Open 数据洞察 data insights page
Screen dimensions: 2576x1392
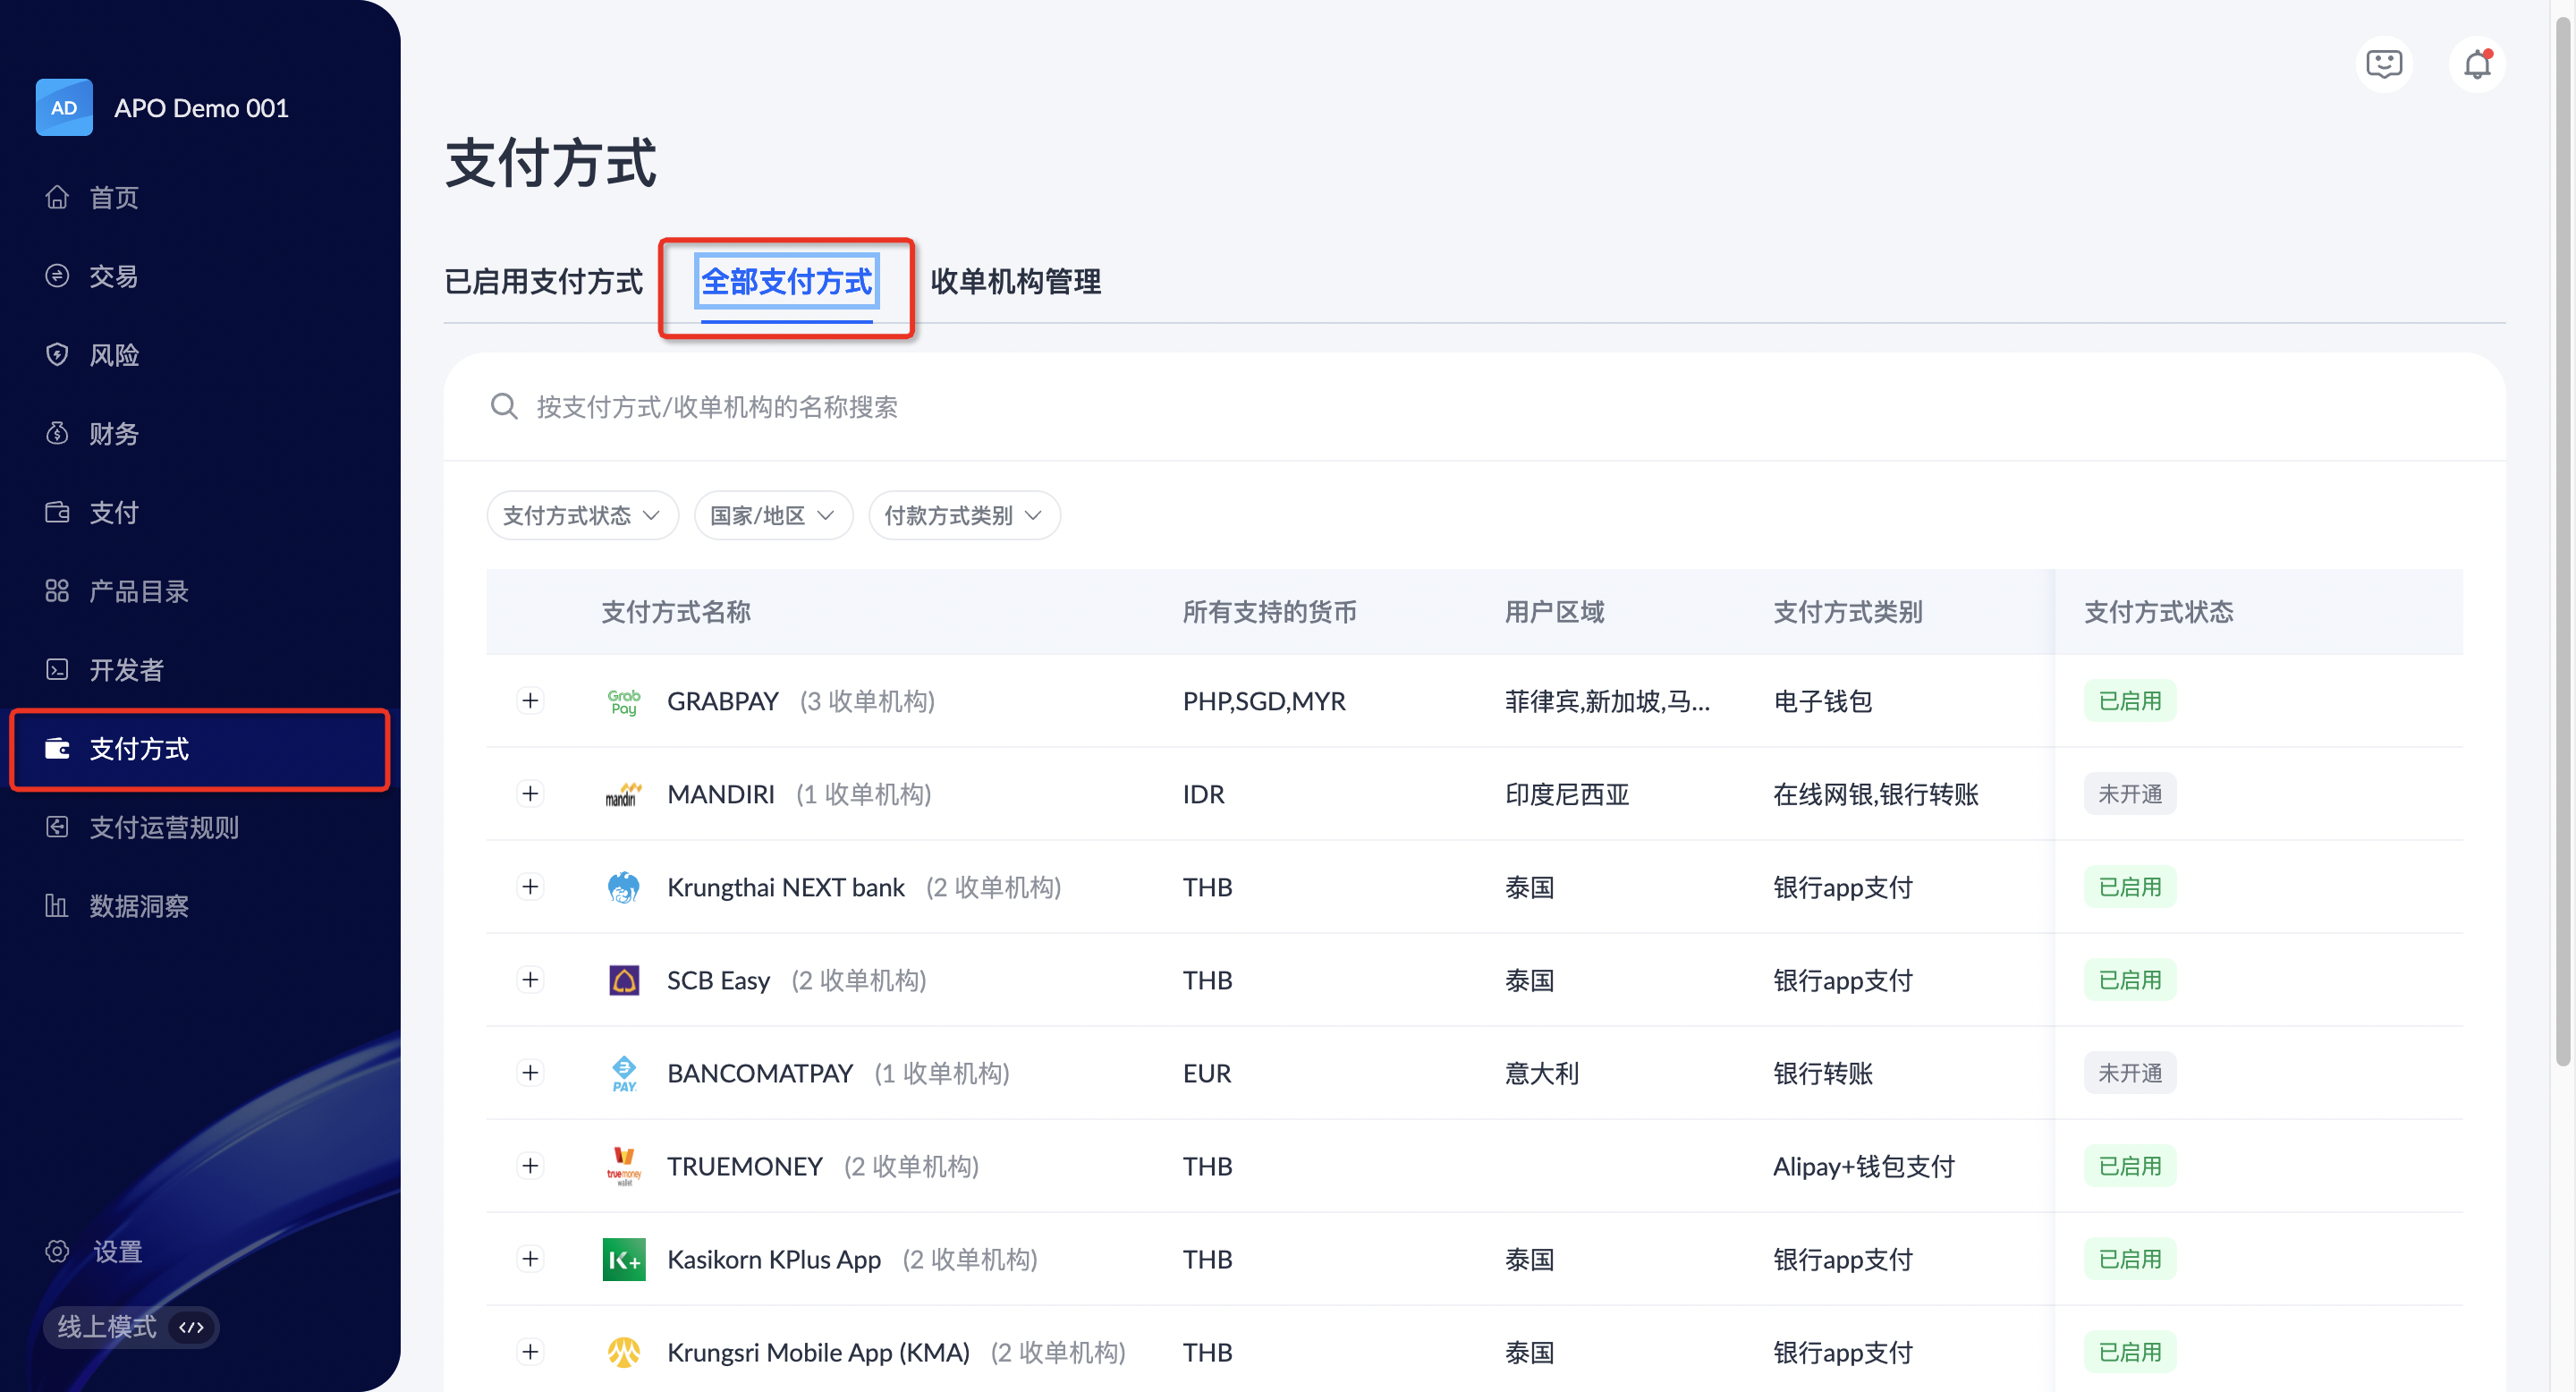[x=138, y=906]
